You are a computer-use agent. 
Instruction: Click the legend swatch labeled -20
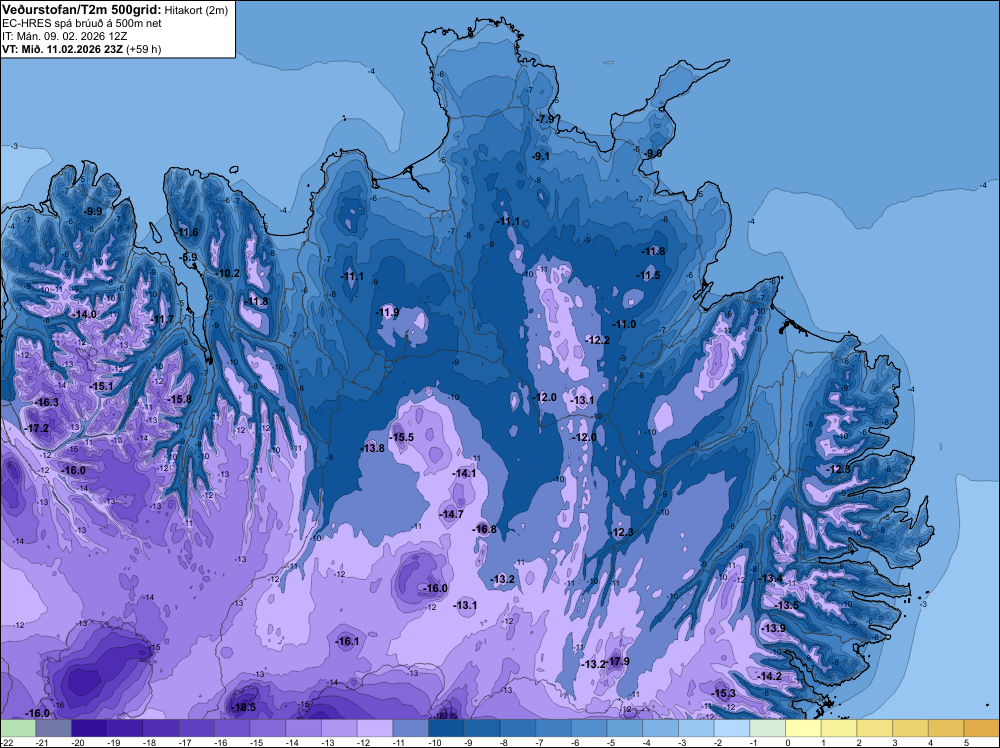[89, 728]
